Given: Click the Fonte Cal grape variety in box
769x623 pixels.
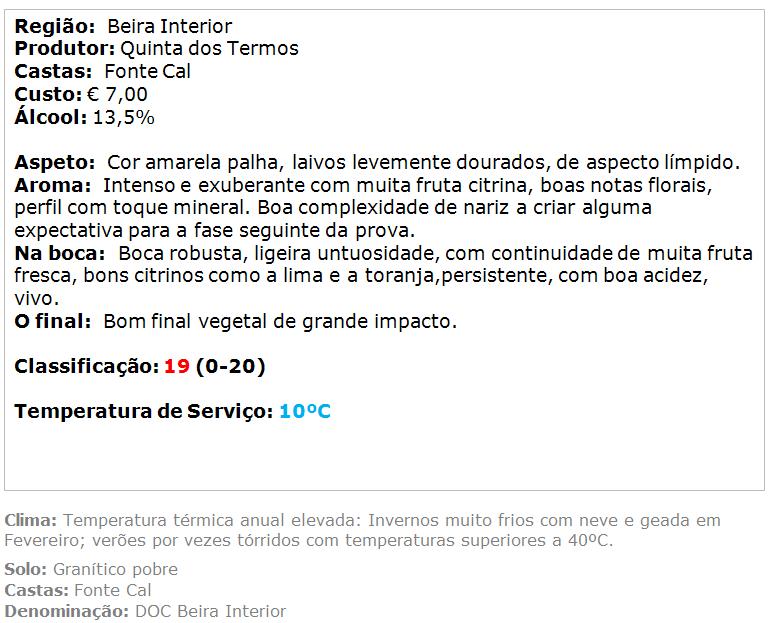Looking at the screenshot, I should (x=148, y=72).
